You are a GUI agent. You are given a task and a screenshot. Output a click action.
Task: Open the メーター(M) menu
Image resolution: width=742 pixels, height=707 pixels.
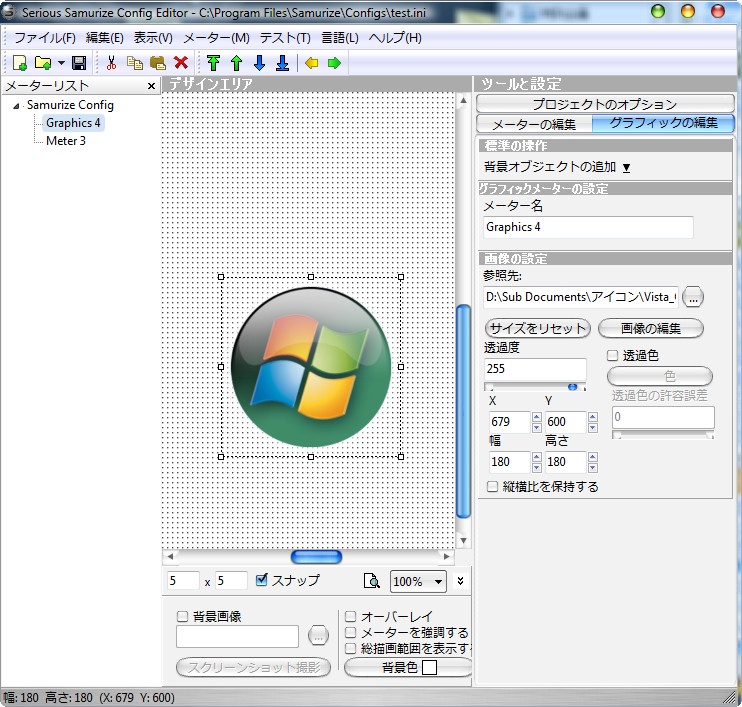(x=216, y=38)
